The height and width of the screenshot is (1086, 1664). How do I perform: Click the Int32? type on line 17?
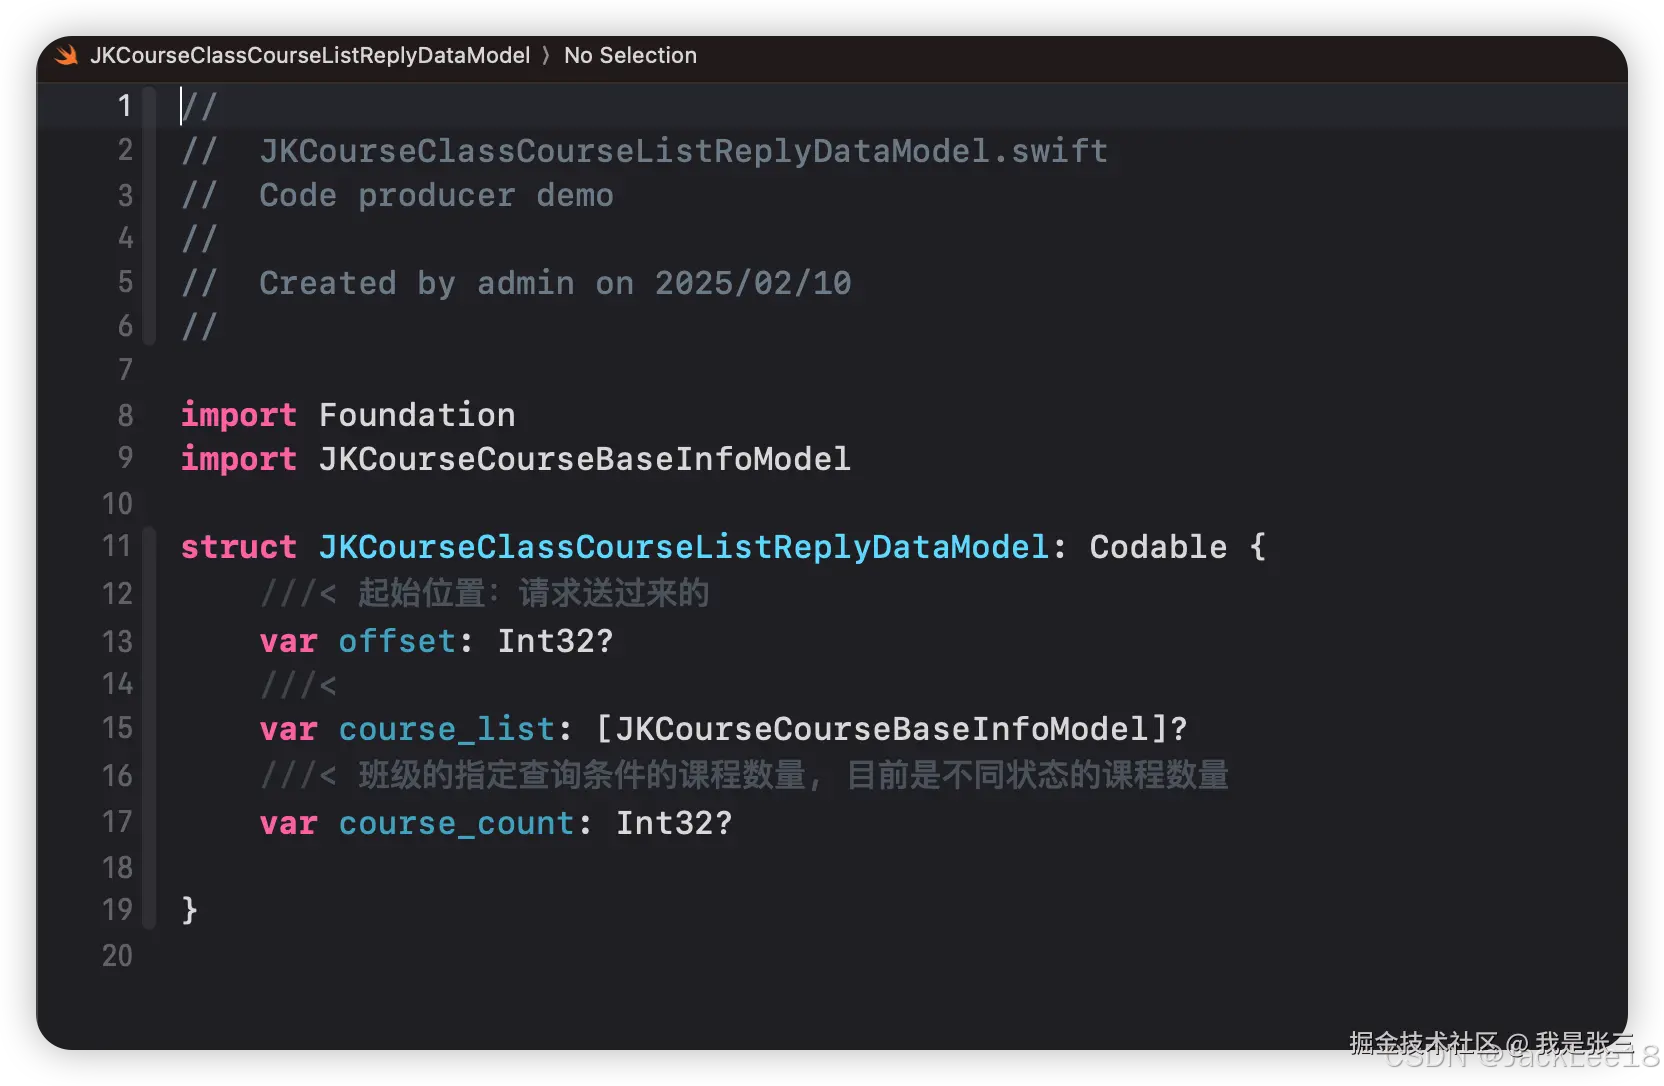[x=674, y=823]
